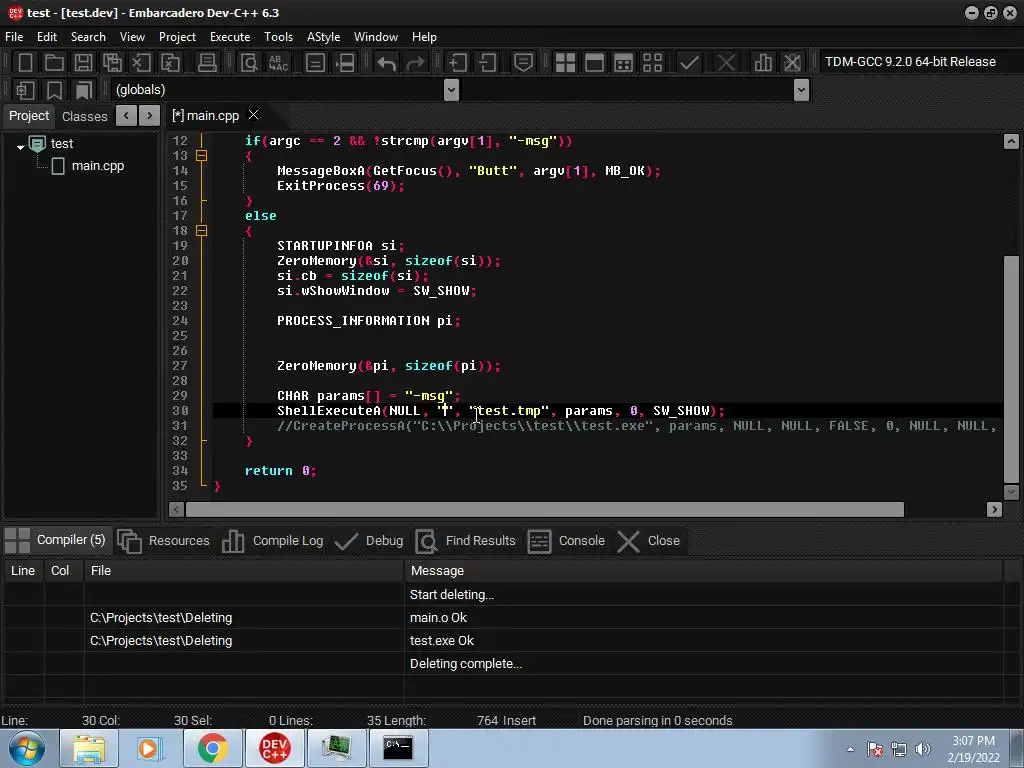The height and width of the screenshot is (768, 1024).
Task: Close the bottom panel via Close tab
Action: tap(648, 541)
